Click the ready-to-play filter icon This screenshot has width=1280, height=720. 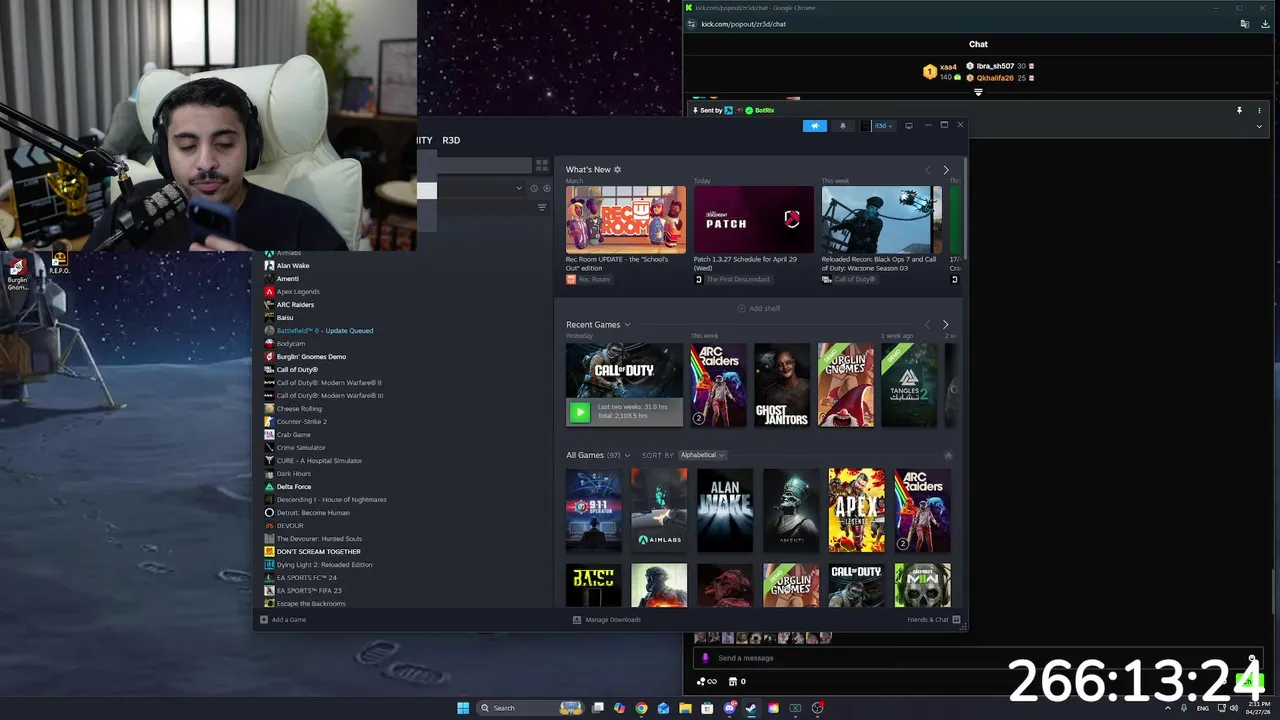(x=546, y=188)
